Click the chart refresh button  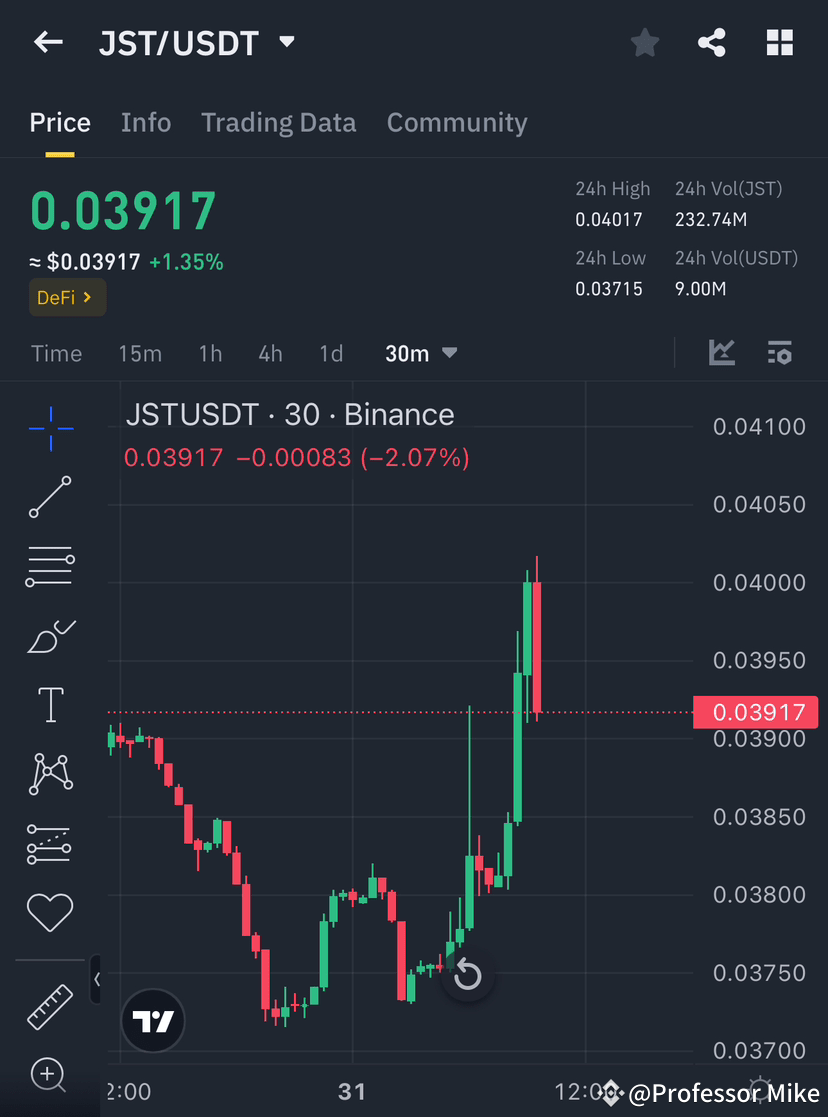point(467,974)
